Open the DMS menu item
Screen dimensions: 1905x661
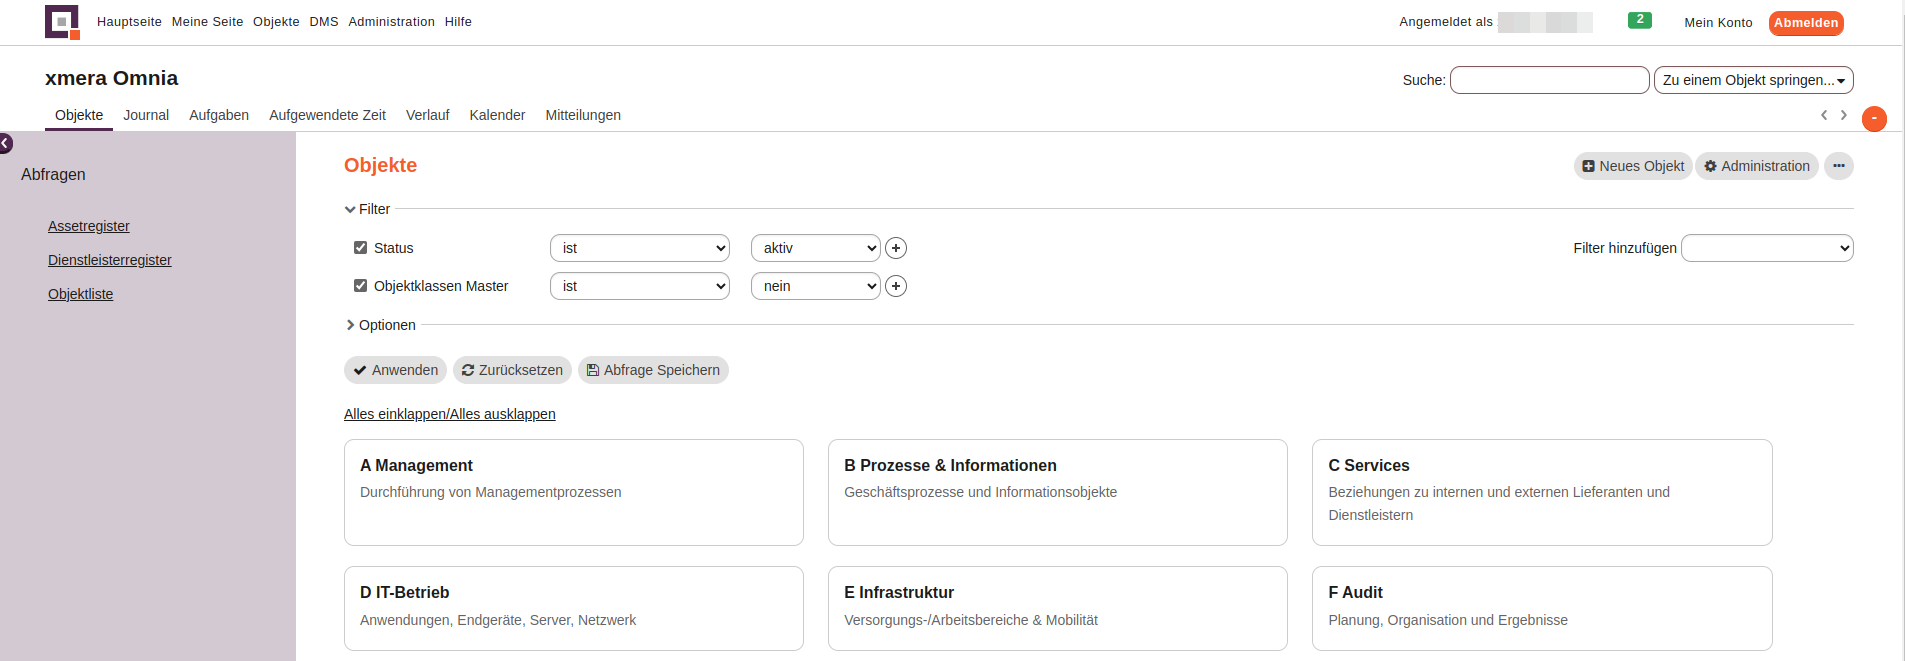324,22
